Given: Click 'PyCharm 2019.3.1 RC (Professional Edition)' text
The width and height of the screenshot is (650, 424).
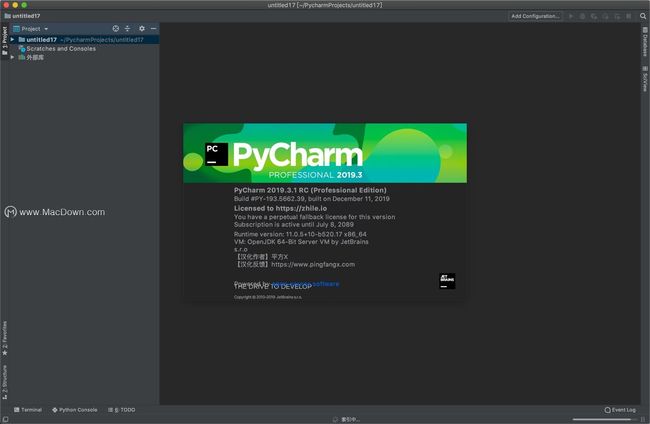Looking at the screenshot, I should (310, 190).
